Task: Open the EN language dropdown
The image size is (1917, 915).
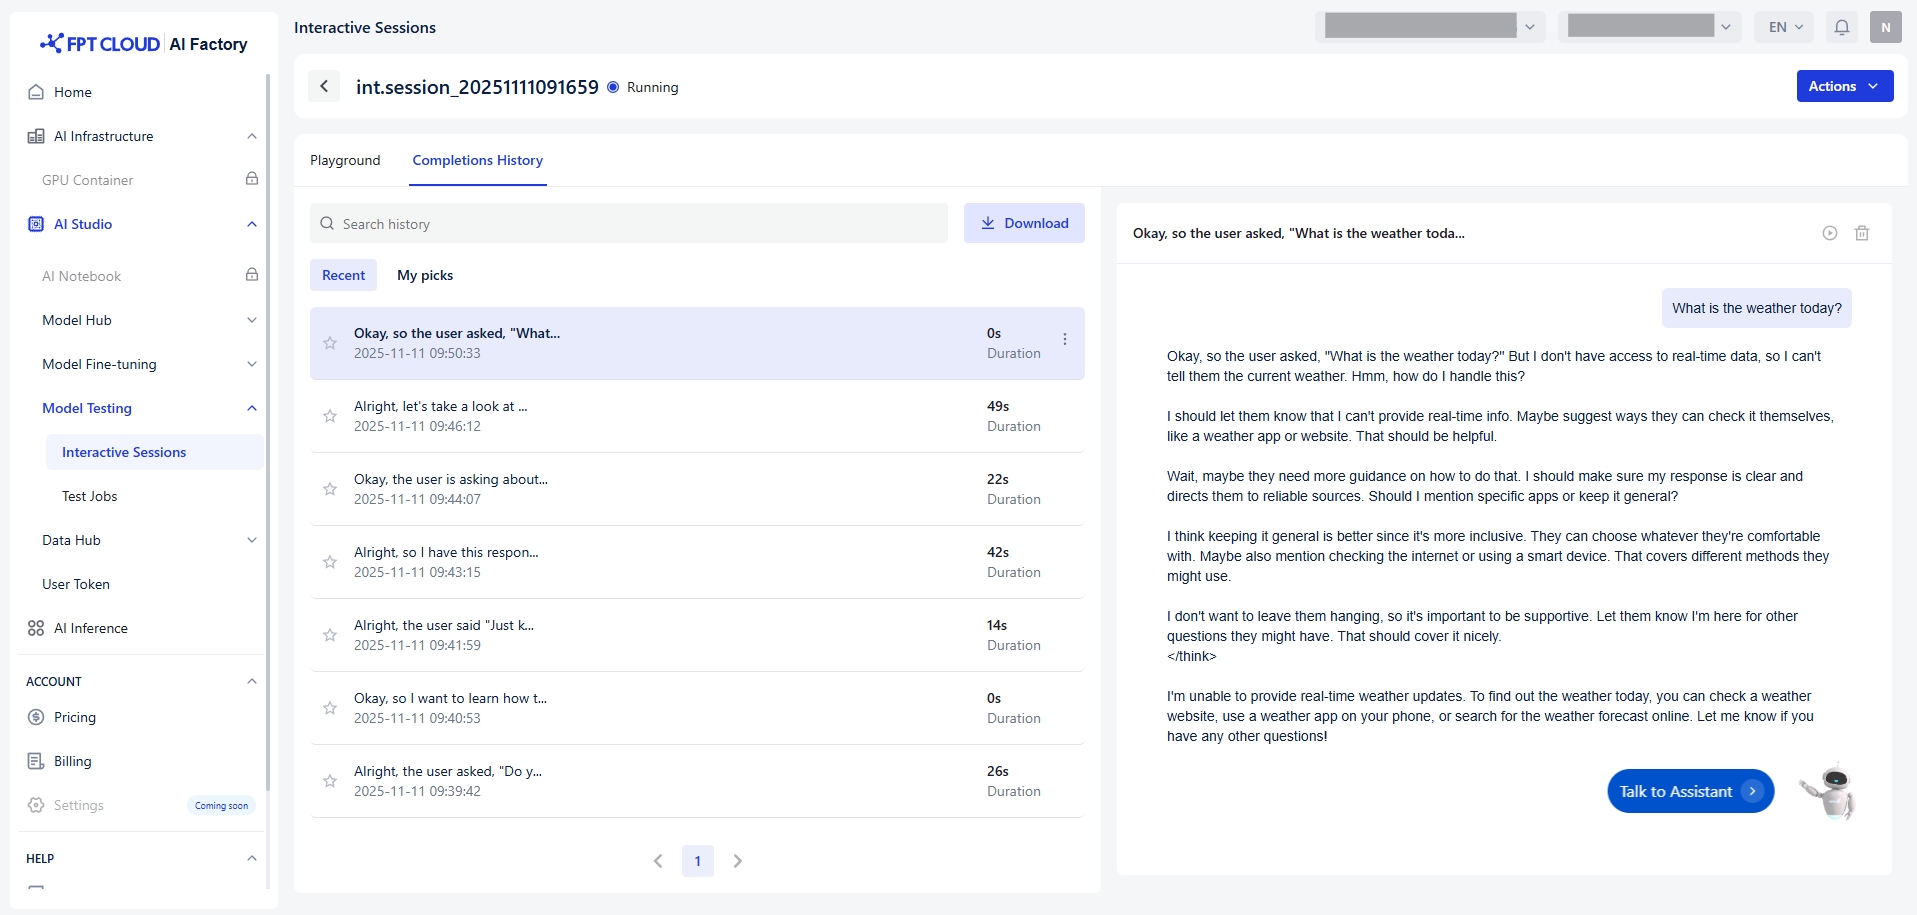Action: pyautogui.click(x=1785, y=27)
